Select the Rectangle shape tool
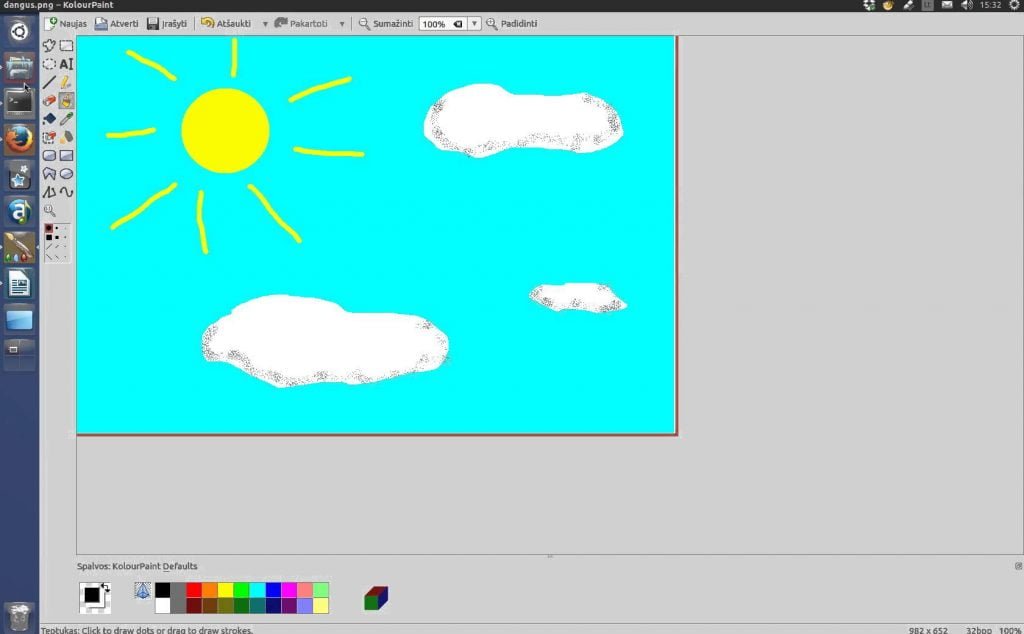 click(x=67, y=155)
